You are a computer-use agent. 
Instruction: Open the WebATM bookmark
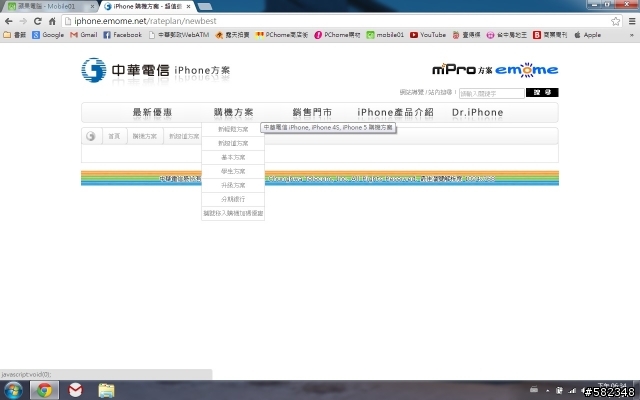(x=179, y=35)
